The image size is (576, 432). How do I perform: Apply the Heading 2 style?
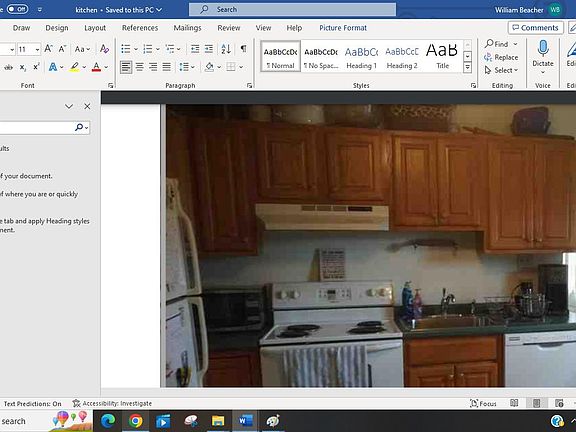402,56
